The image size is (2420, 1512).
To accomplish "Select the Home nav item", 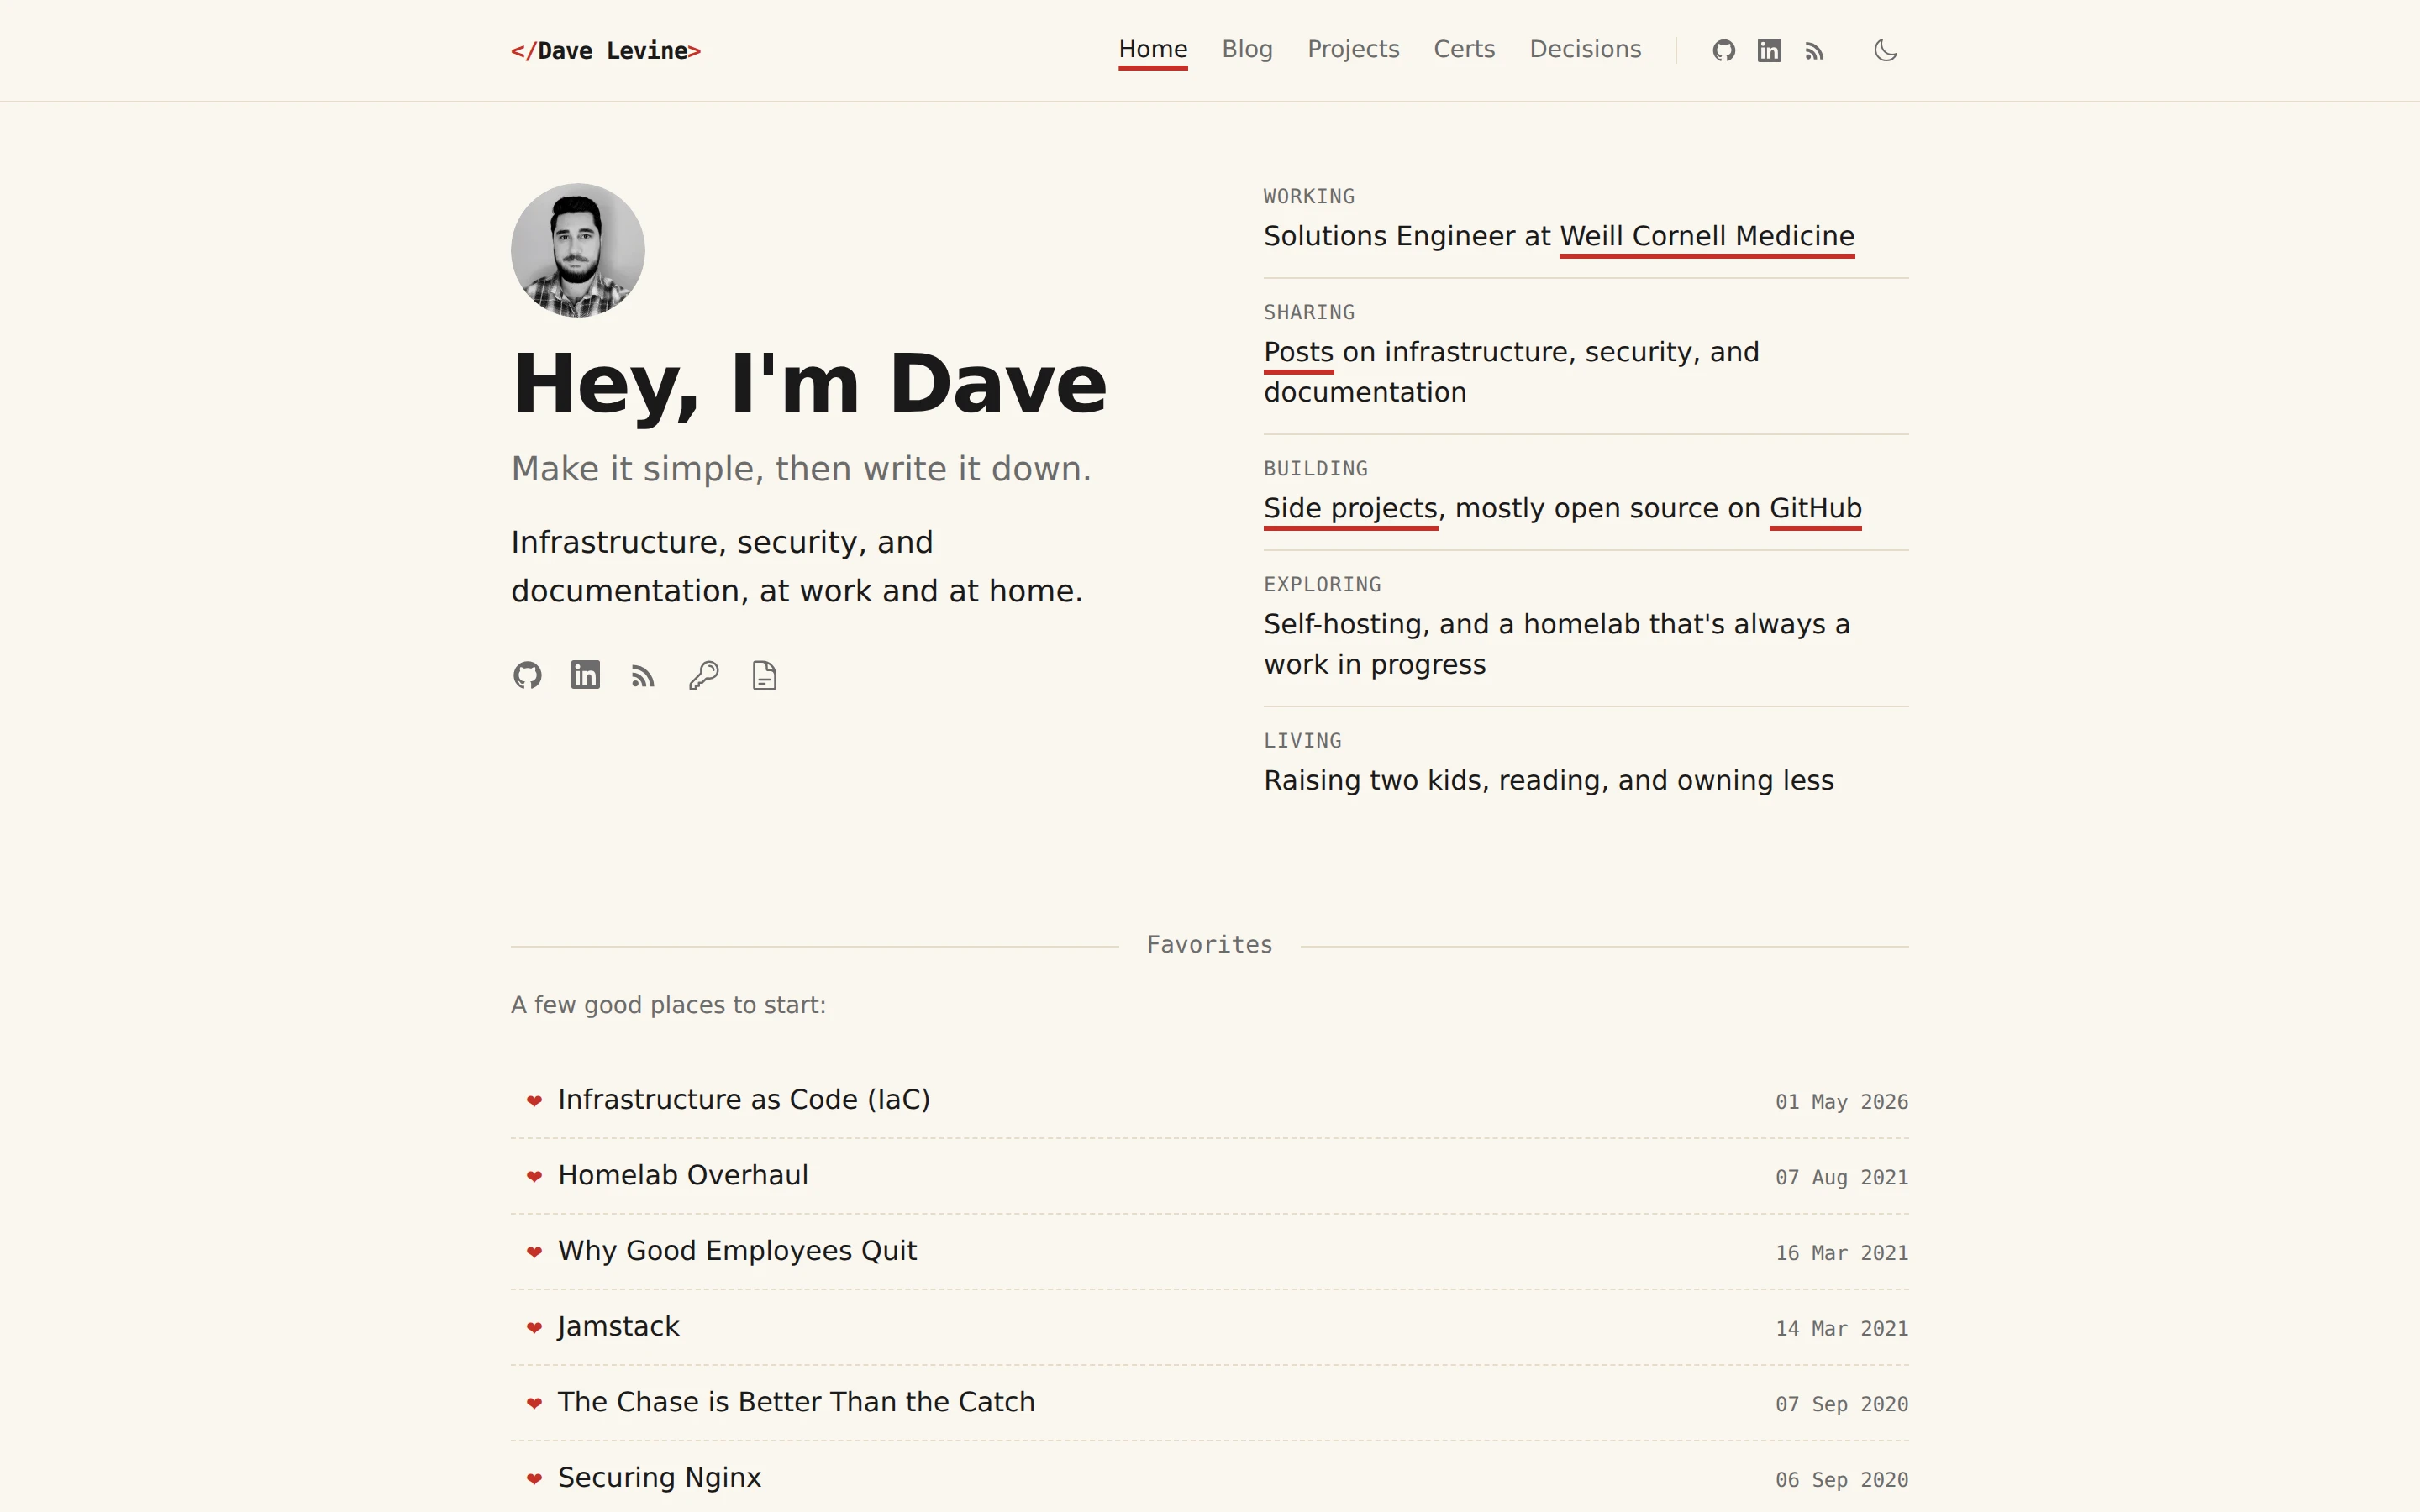I will 1153,49.
